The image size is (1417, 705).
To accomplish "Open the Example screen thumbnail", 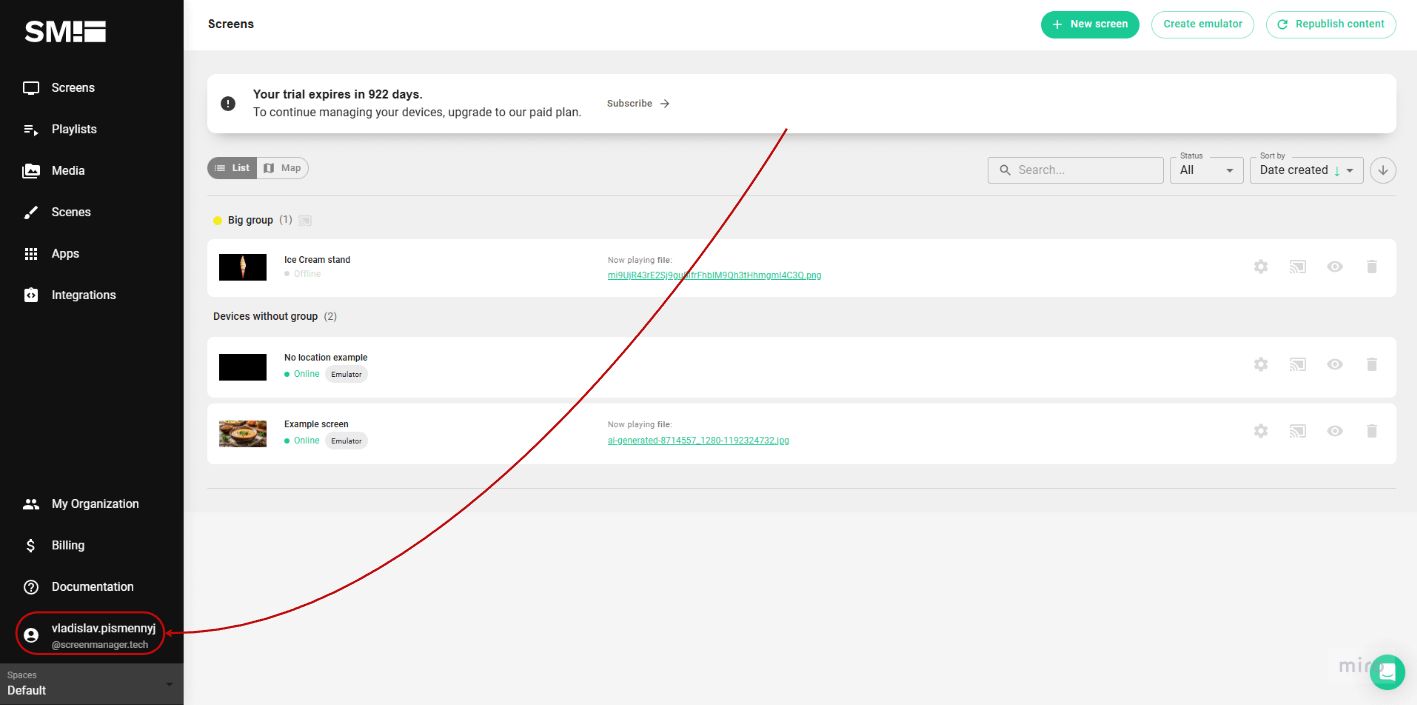I will click(x=243, y=433).
